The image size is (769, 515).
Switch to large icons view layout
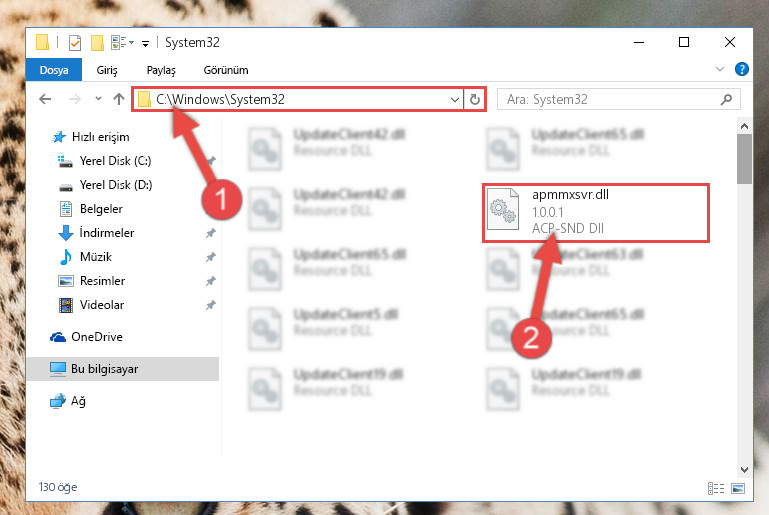(738, 488)
